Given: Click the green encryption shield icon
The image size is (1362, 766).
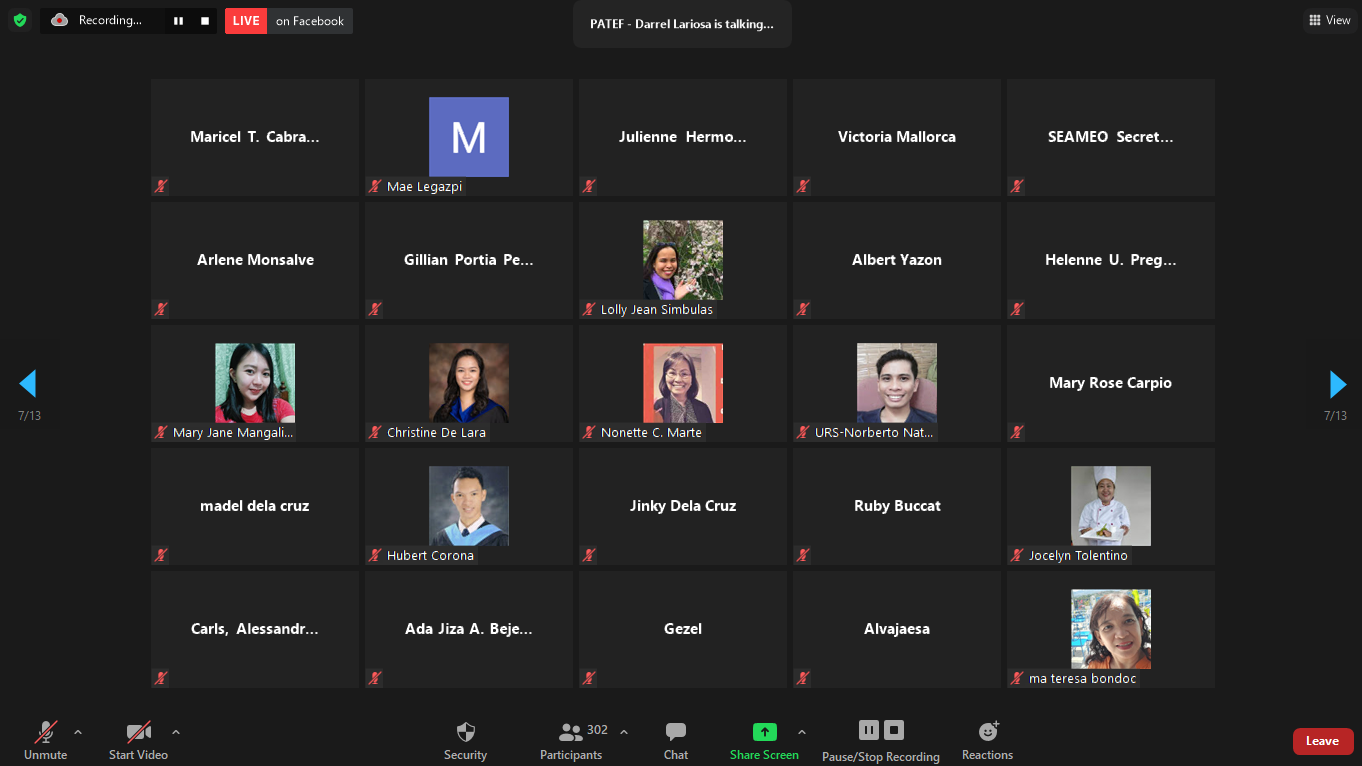Looking at the screenshot, I should pyautogui.click(x=20, y=20).
